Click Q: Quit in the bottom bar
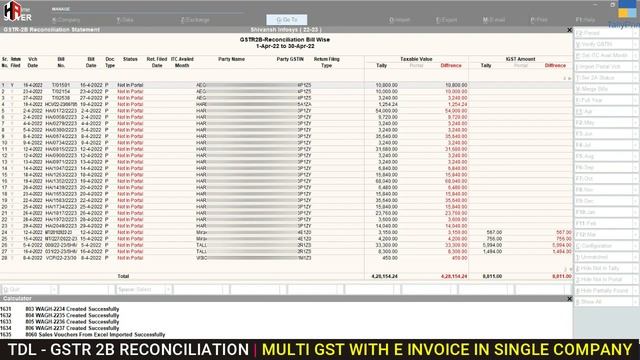This screenshot has height=360, width=640. click(x=29, y=289)
